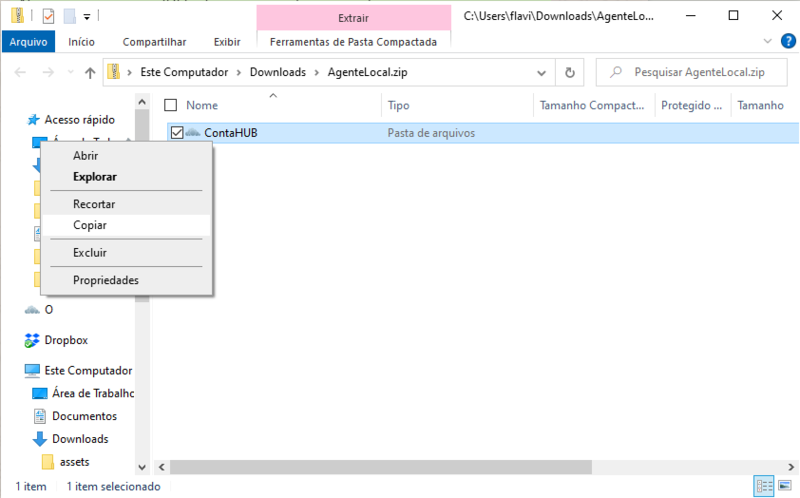The width and height of the screenshot is (800, 498).
Task: Sort by Tamanho Compact... column
Action: 592,105
